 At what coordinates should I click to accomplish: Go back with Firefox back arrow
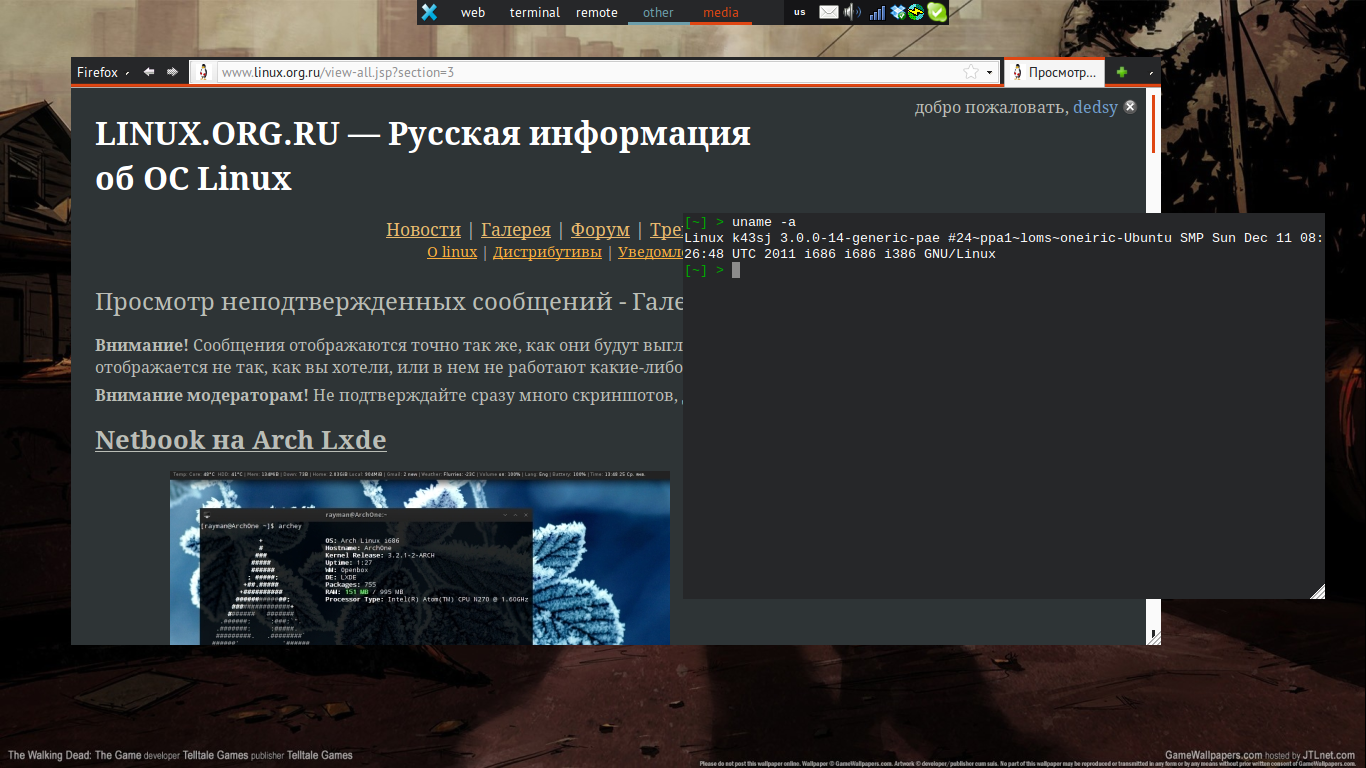coord(149,72)
